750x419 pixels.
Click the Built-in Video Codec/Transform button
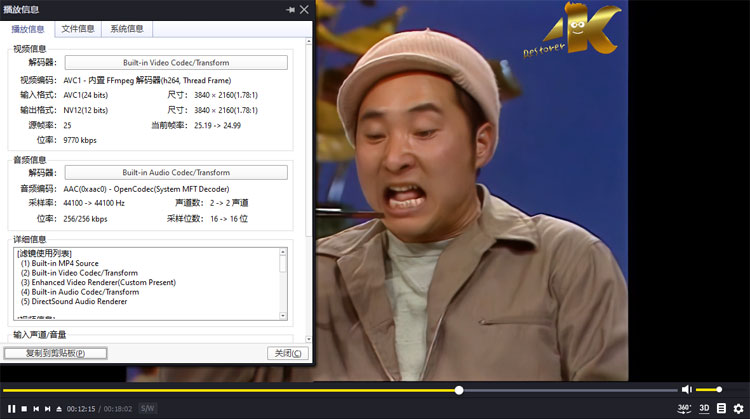(x=176, y=63)
